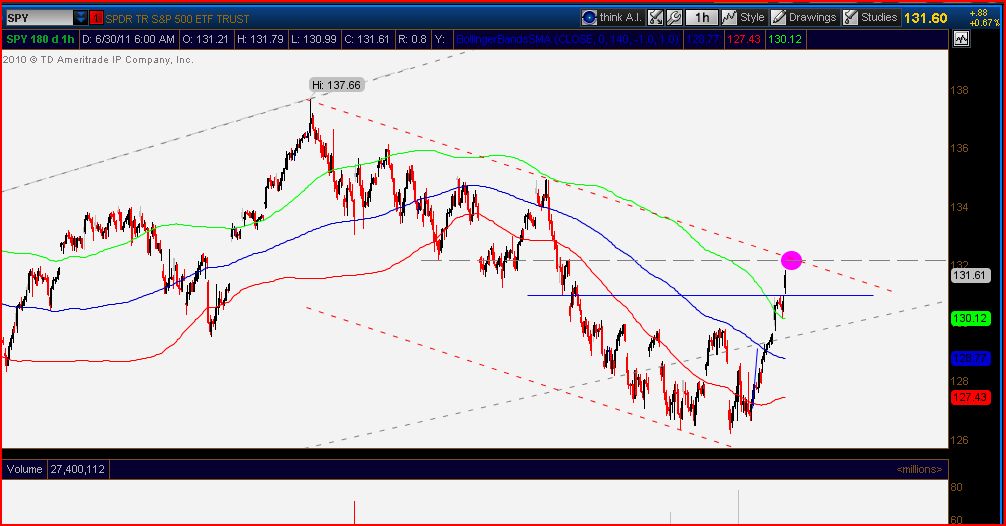Change the 1h timeframe button
Viewport: 1006px width, 526px height.
point(702,17)
